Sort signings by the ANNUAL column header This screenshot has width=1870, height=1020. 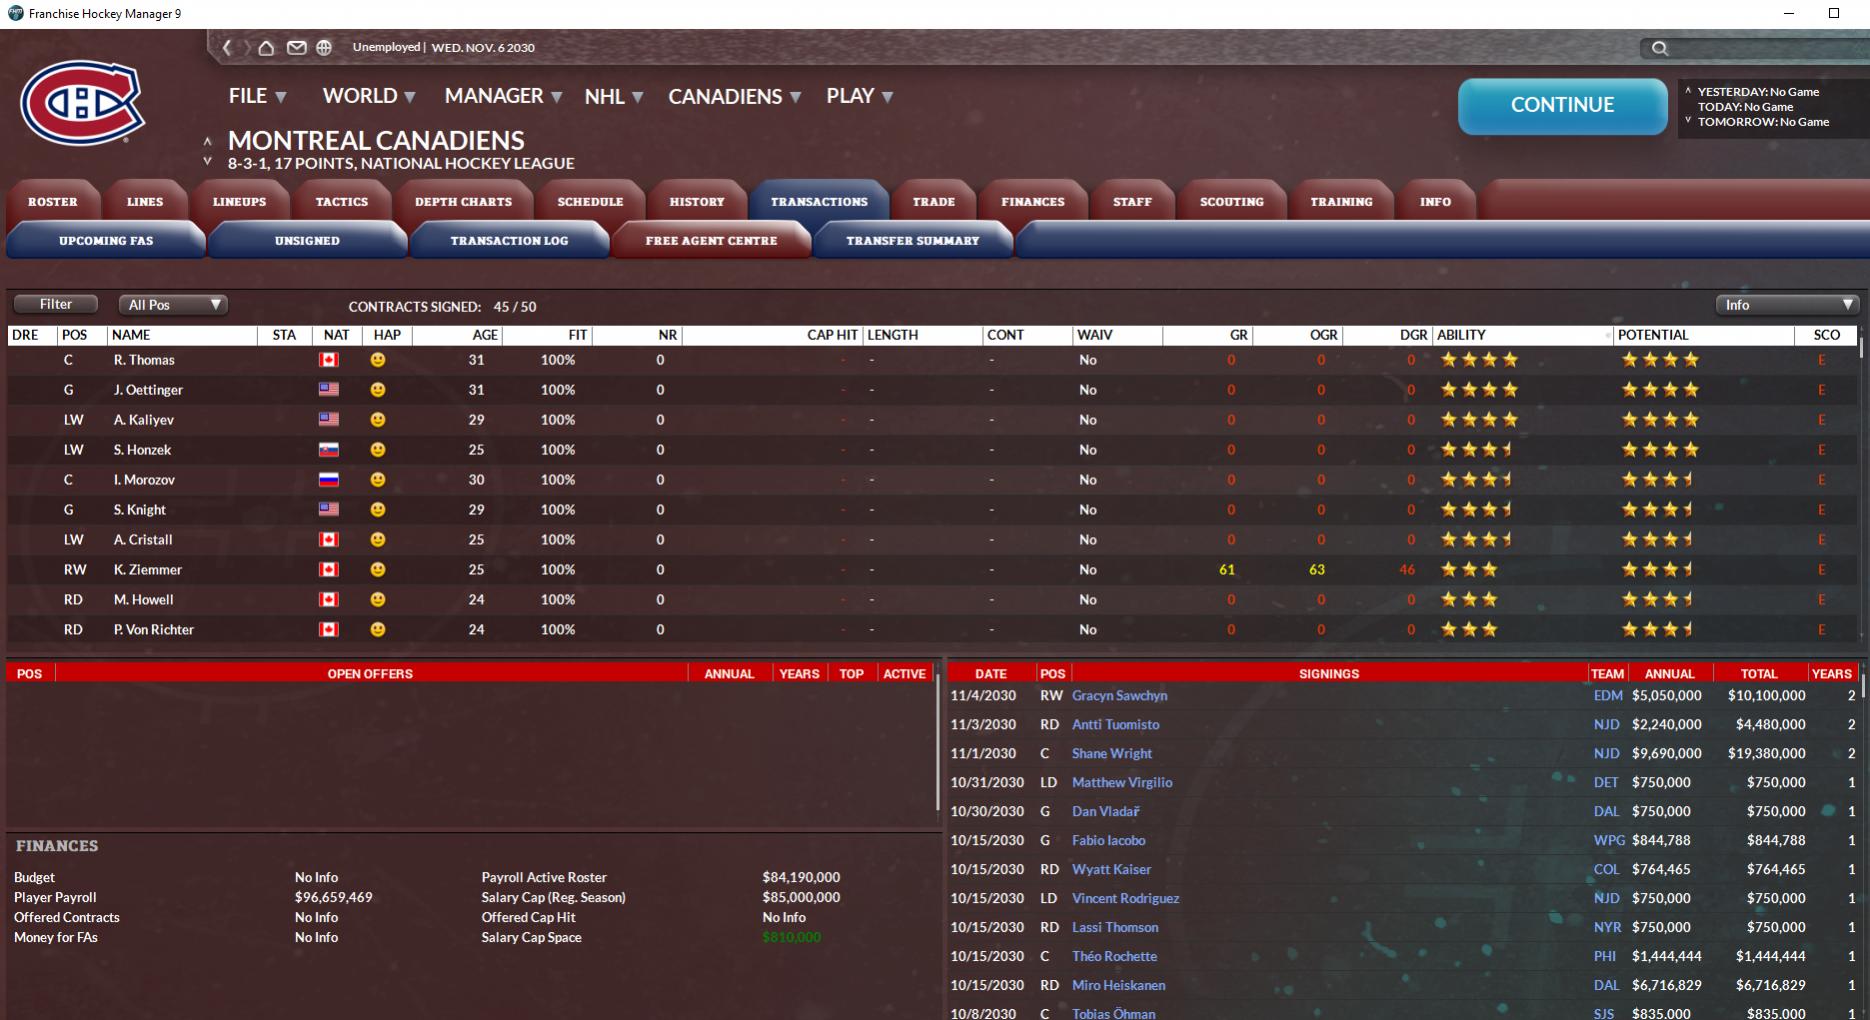coord(1669,674)
